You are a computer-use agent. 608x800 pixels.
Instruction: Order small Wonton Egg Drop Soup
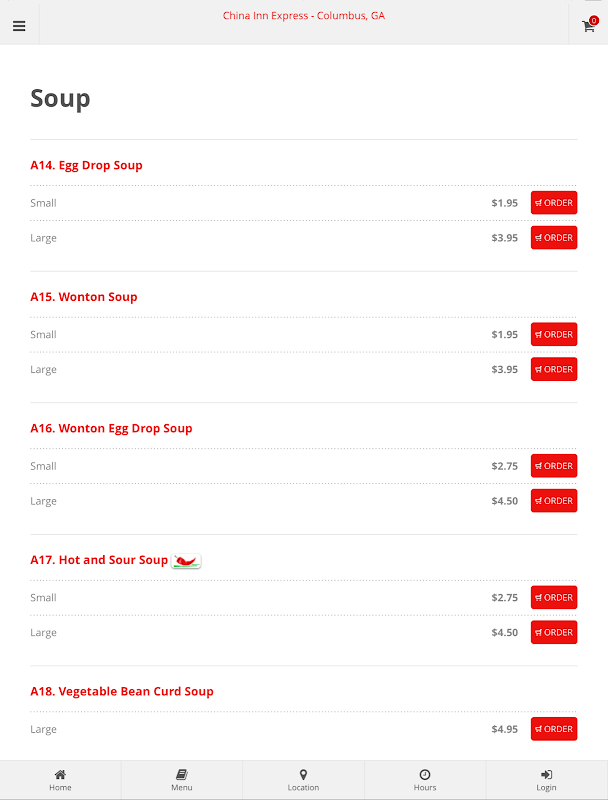tap(554, 466)
